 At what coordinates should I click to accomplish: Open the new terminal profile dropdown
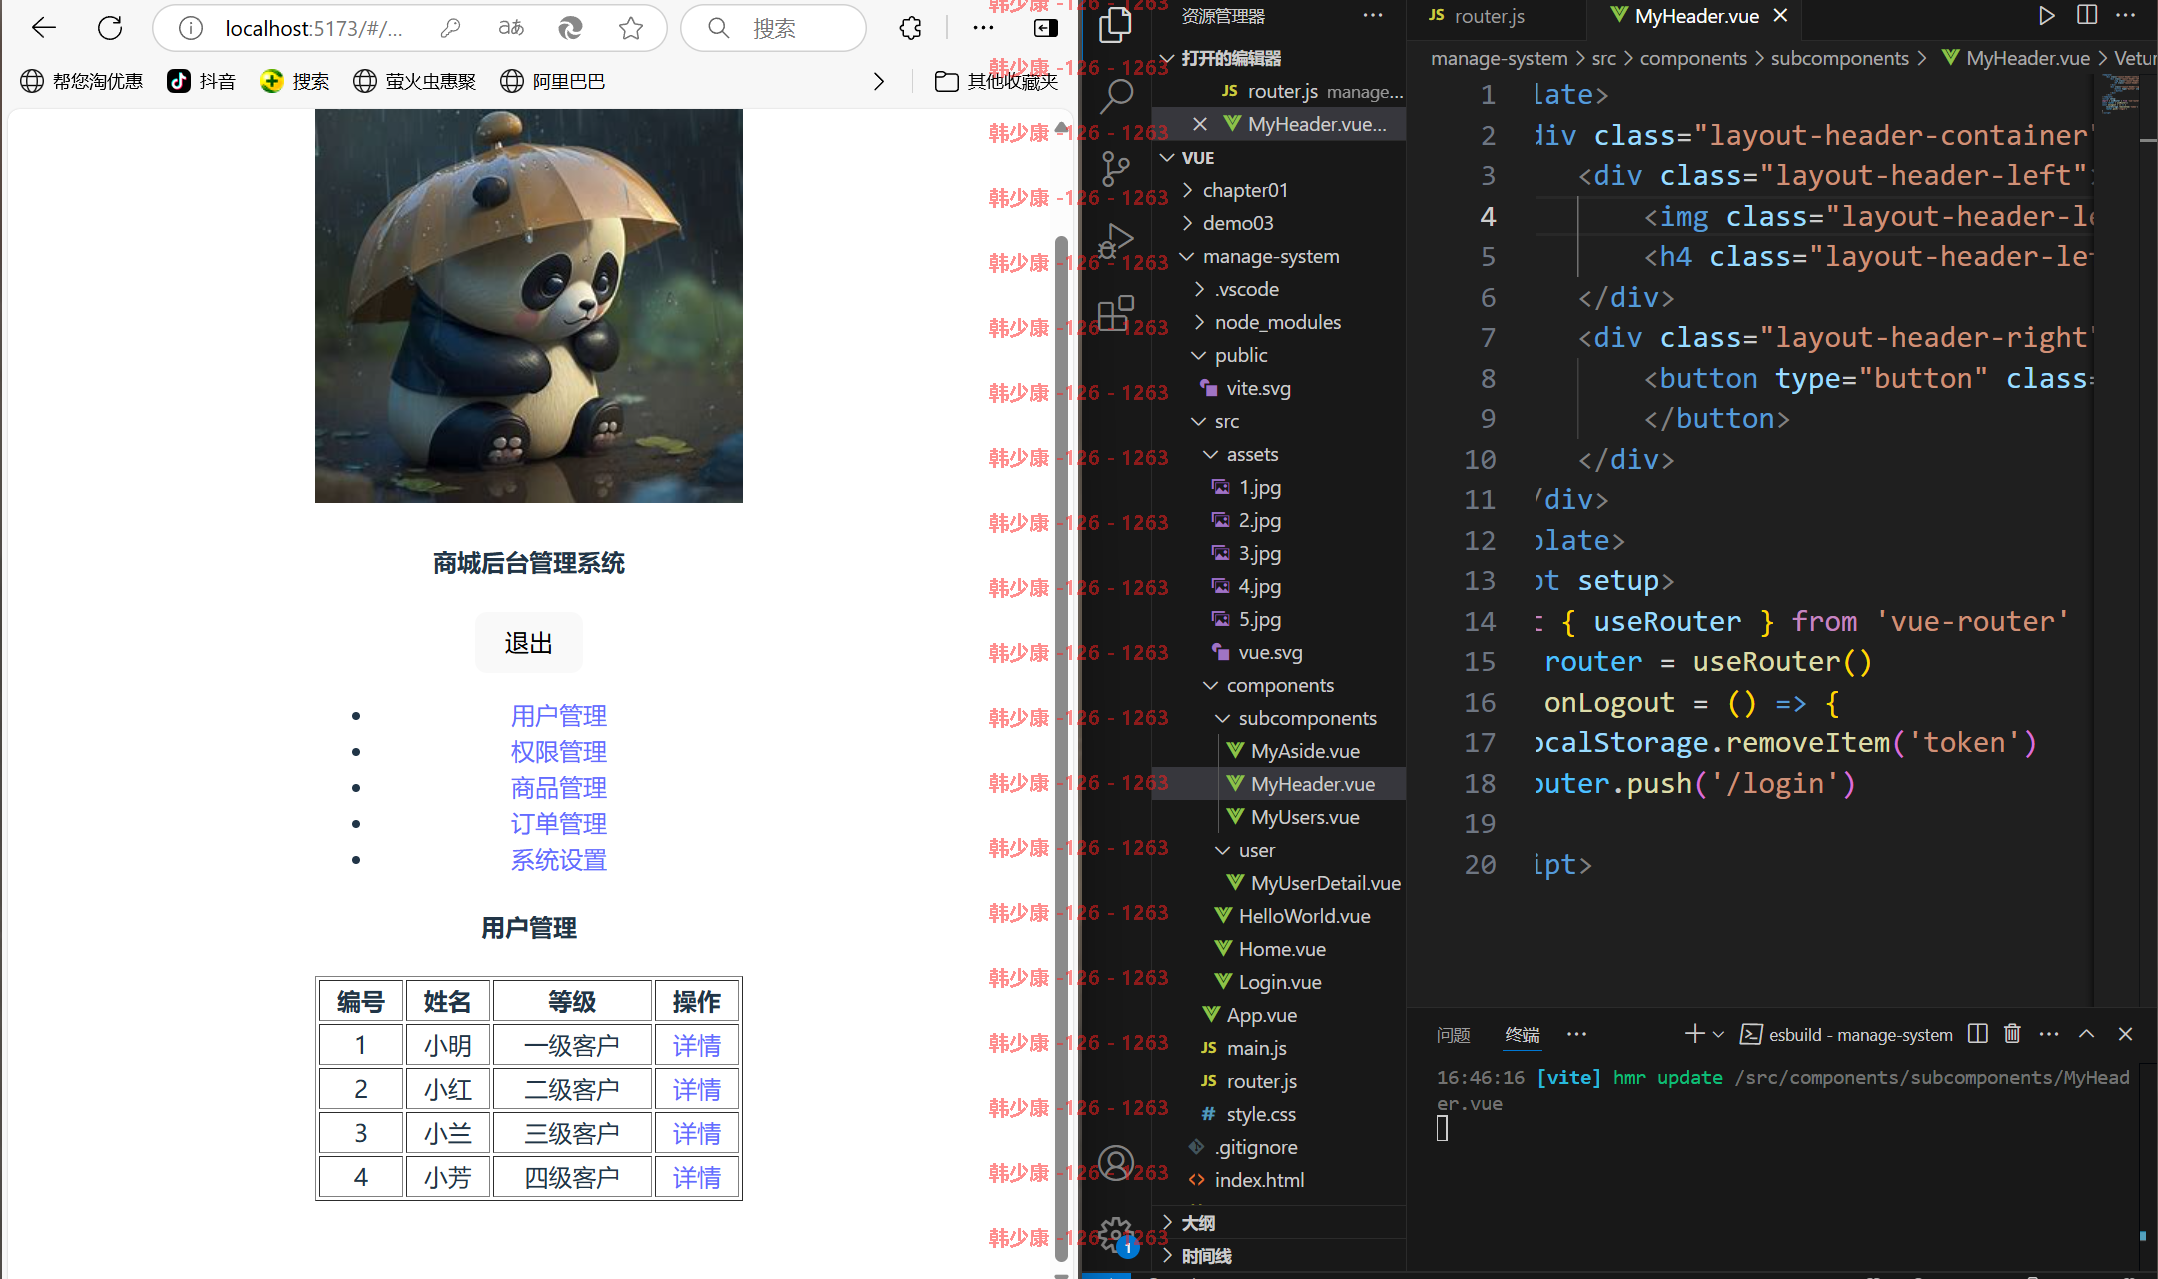(1718, 1034)
